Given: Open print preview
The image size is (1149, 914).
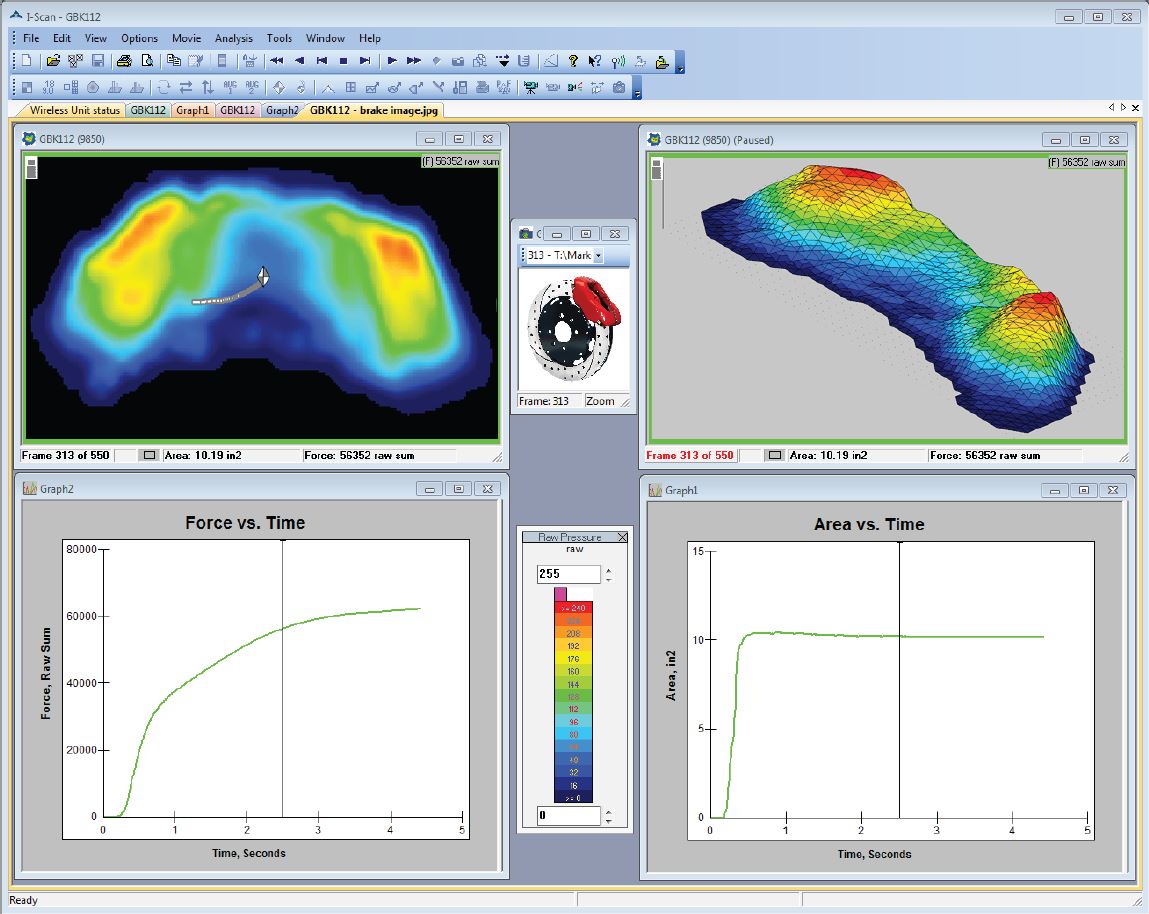Looking at the screenshot, I should 146,60.
